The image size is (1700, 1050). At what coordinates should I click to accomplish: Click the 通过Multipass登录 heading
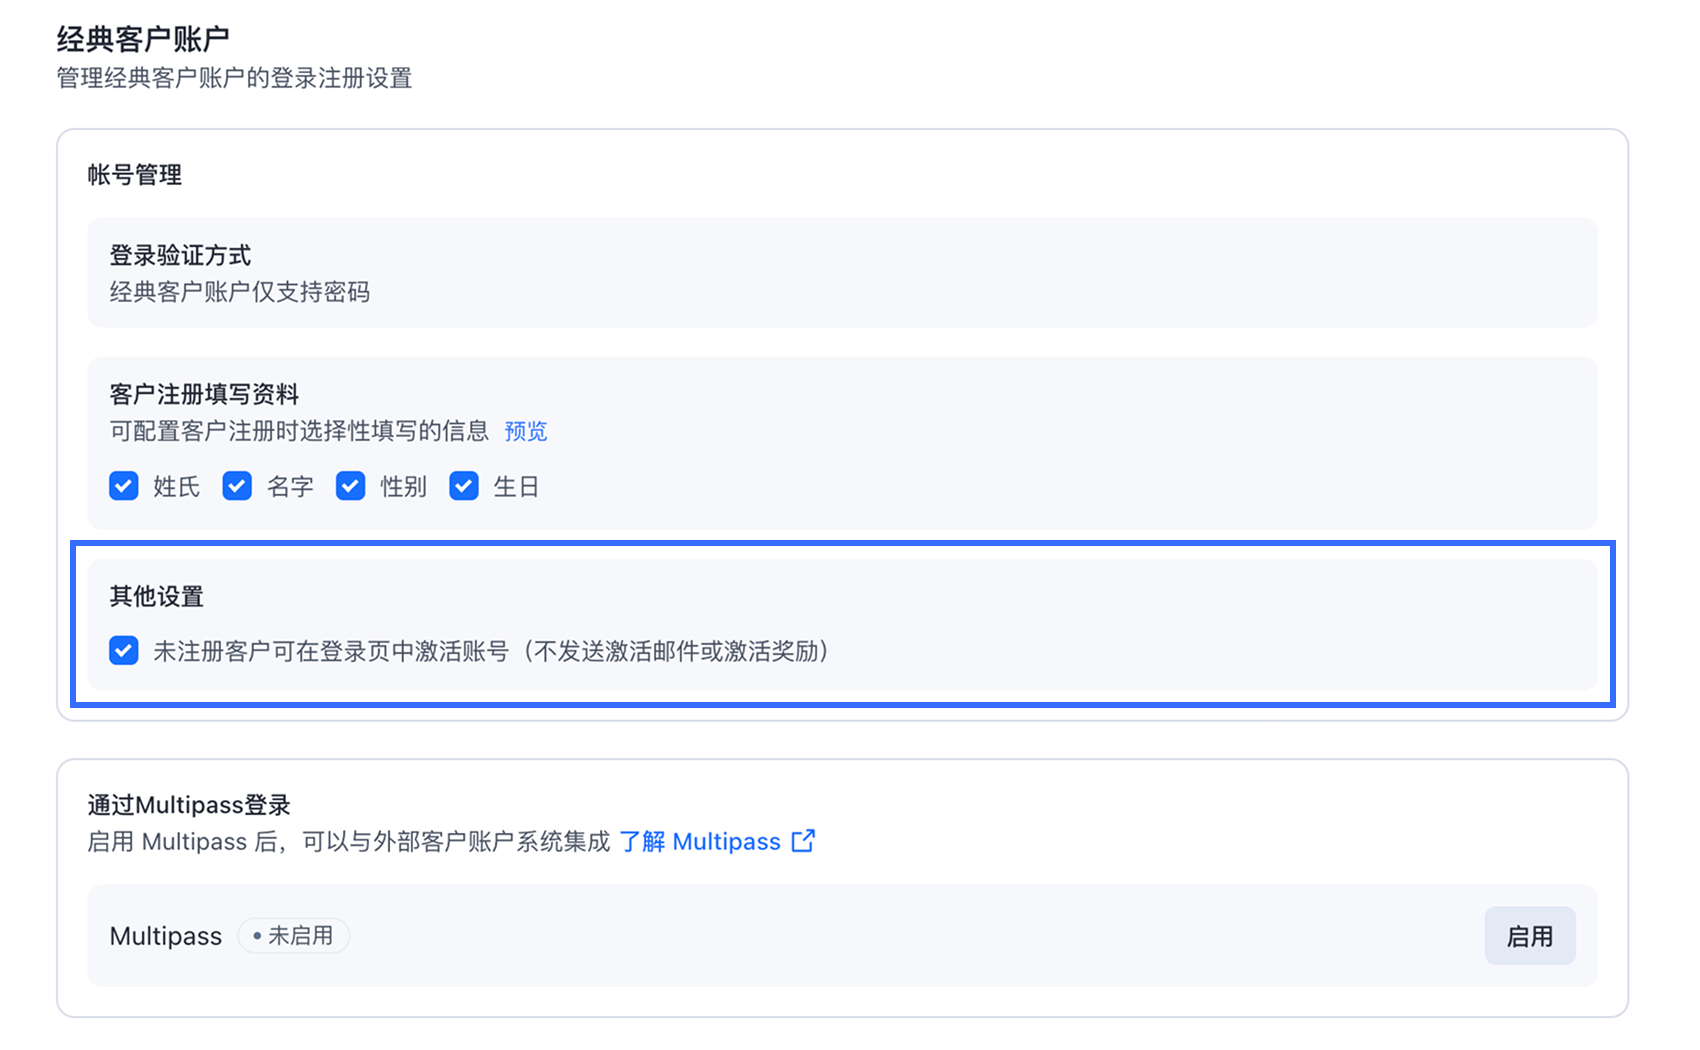tap(189, 805)
